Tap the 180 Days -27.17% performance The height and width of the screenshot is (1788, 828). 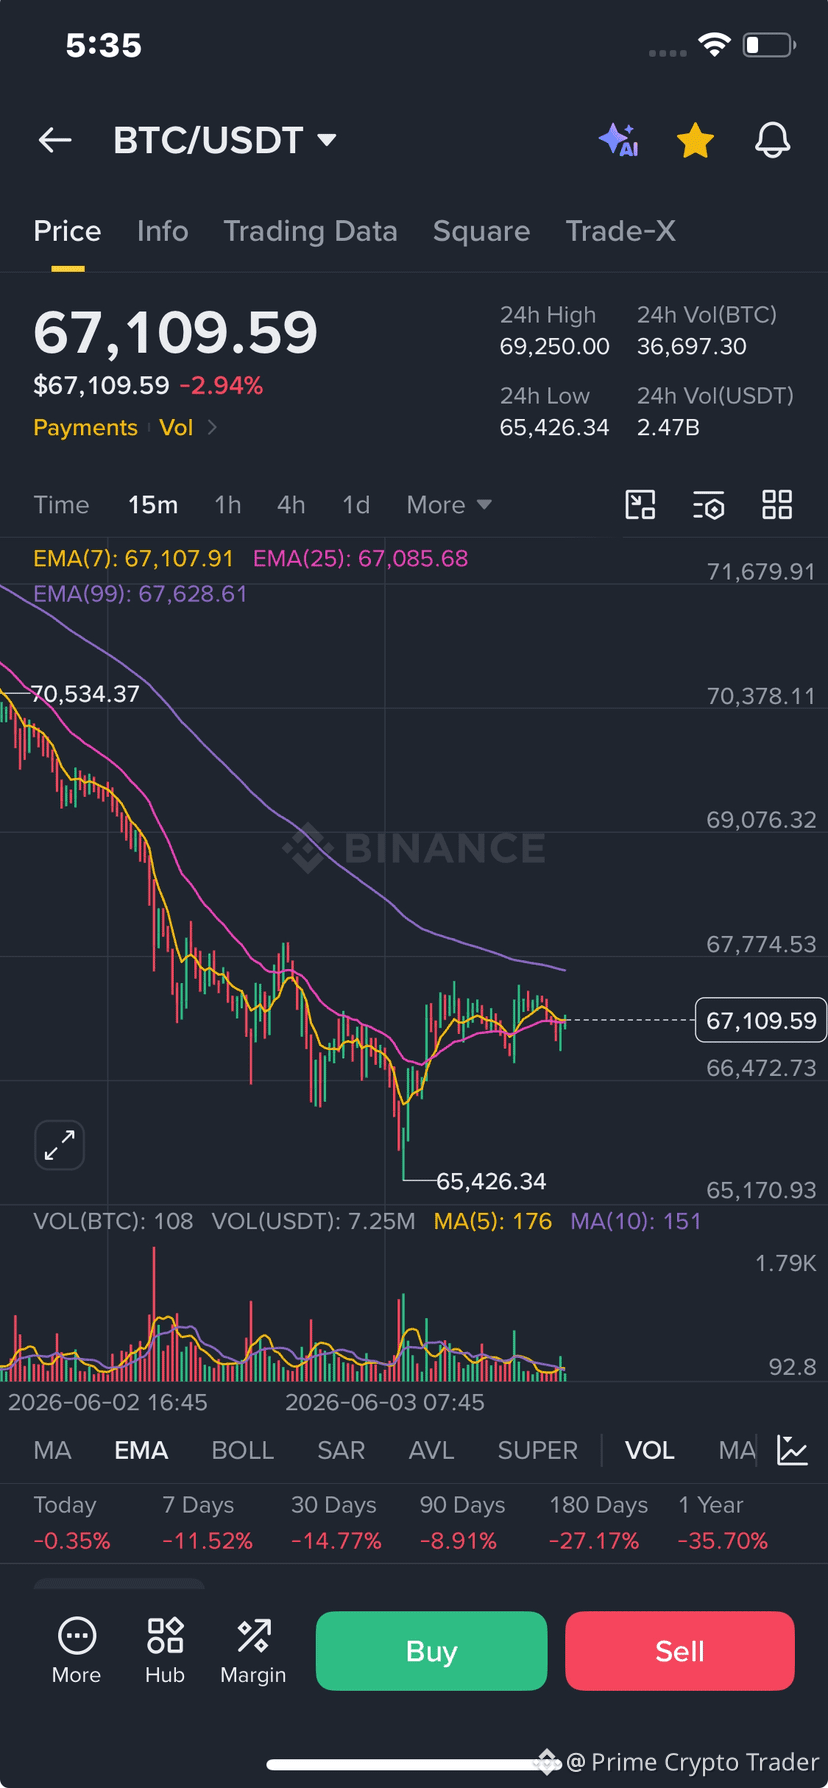pos(597,1523)
